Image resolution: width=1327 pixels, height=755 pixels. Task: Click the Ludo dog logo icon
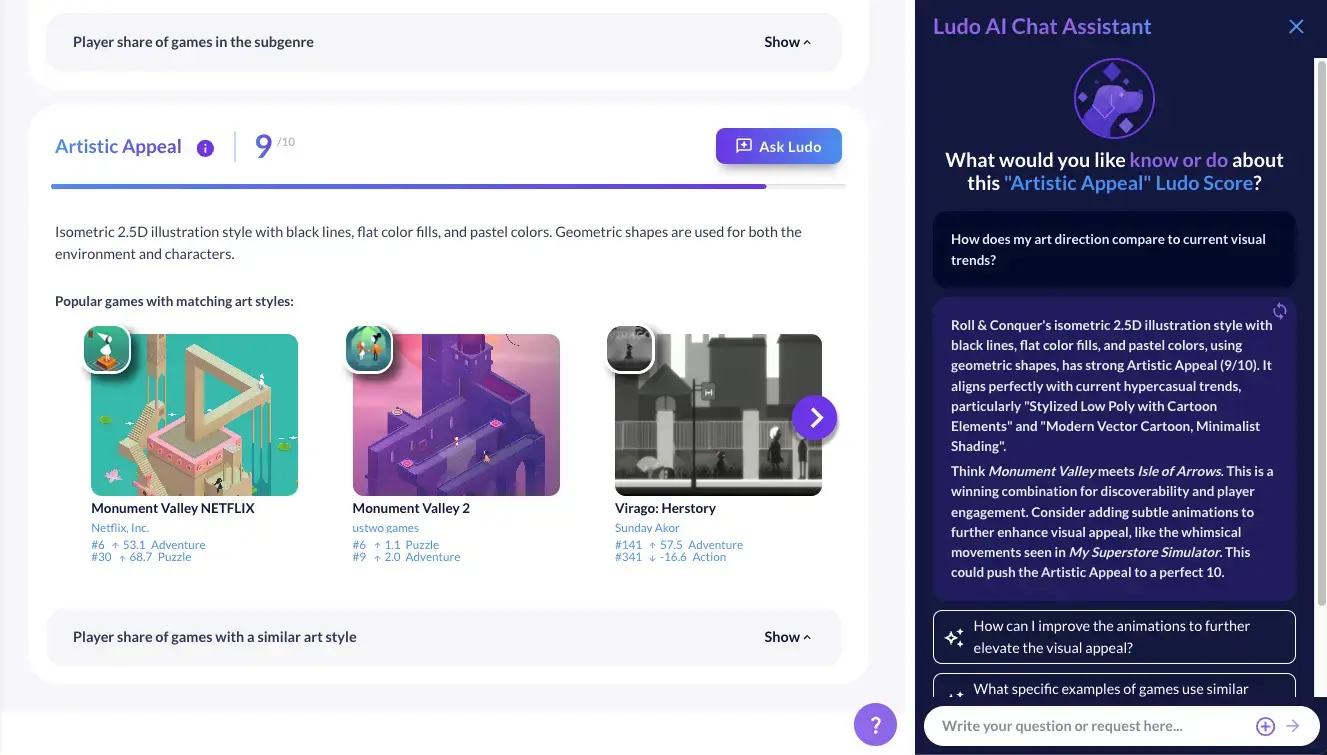tap(1114, 99)
